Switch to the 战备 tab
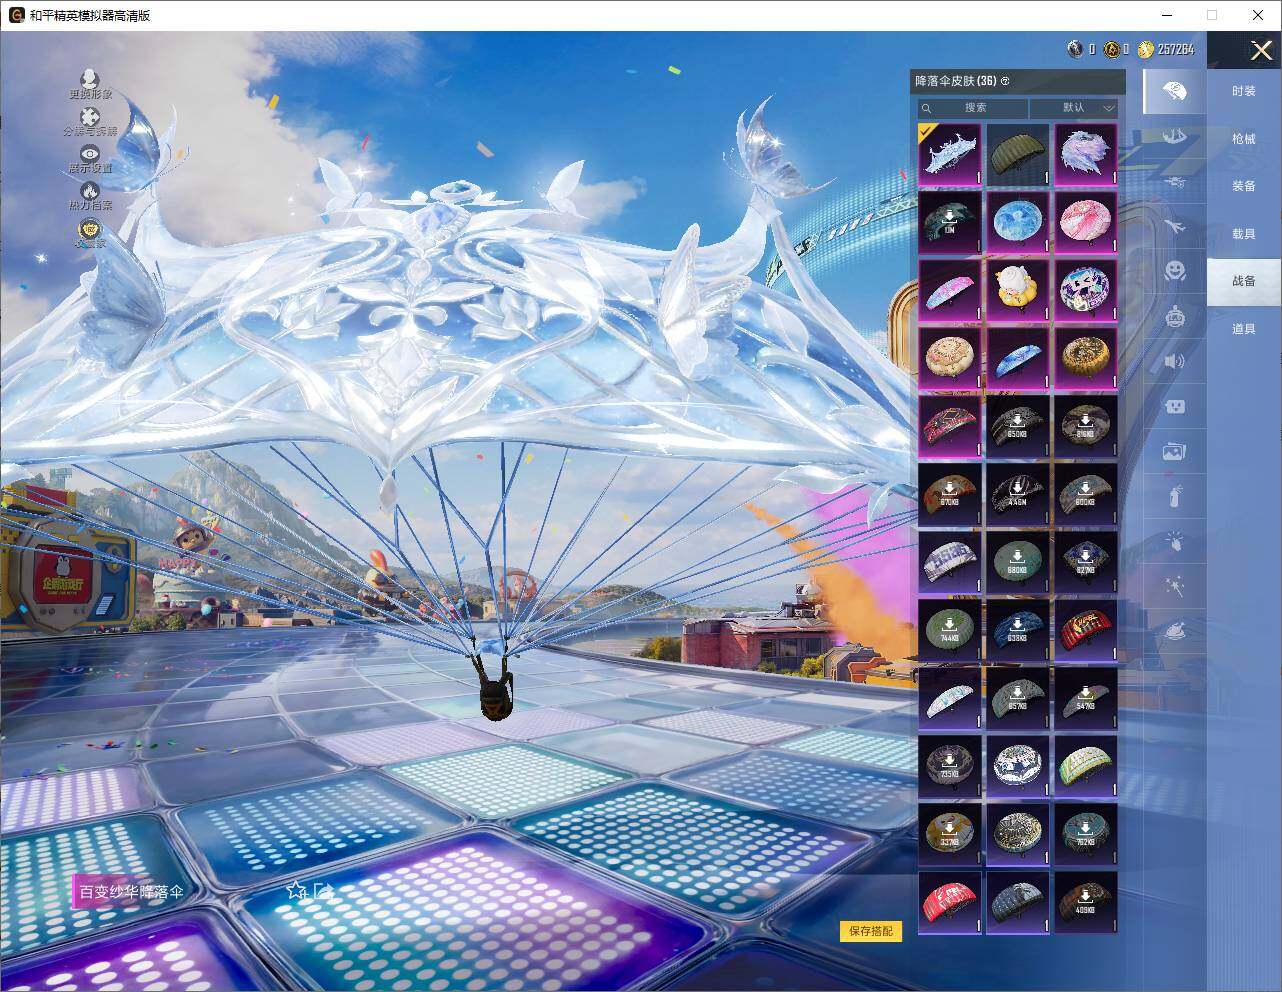This screenshot has height=992, width=1282. coord(1244,281)
